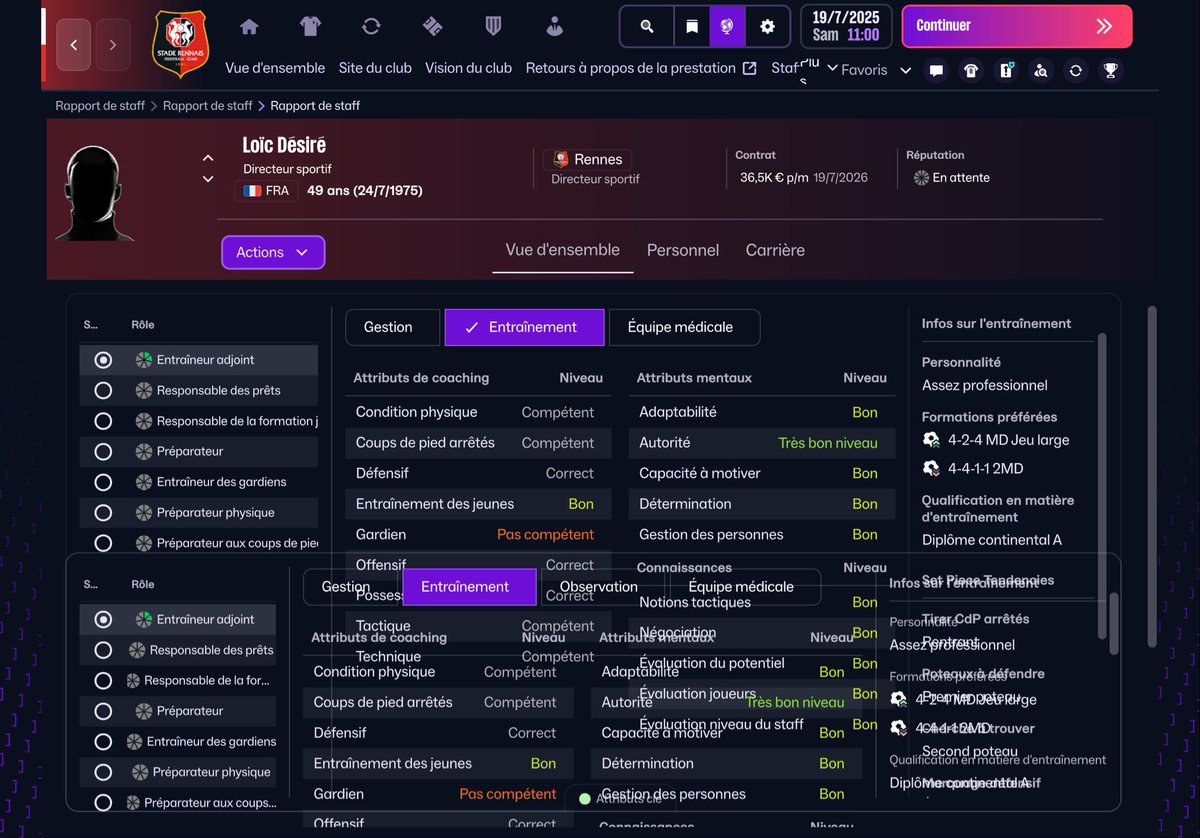
Task: Click the reputation icon beside En attente
Action: (x=921, y=177)
